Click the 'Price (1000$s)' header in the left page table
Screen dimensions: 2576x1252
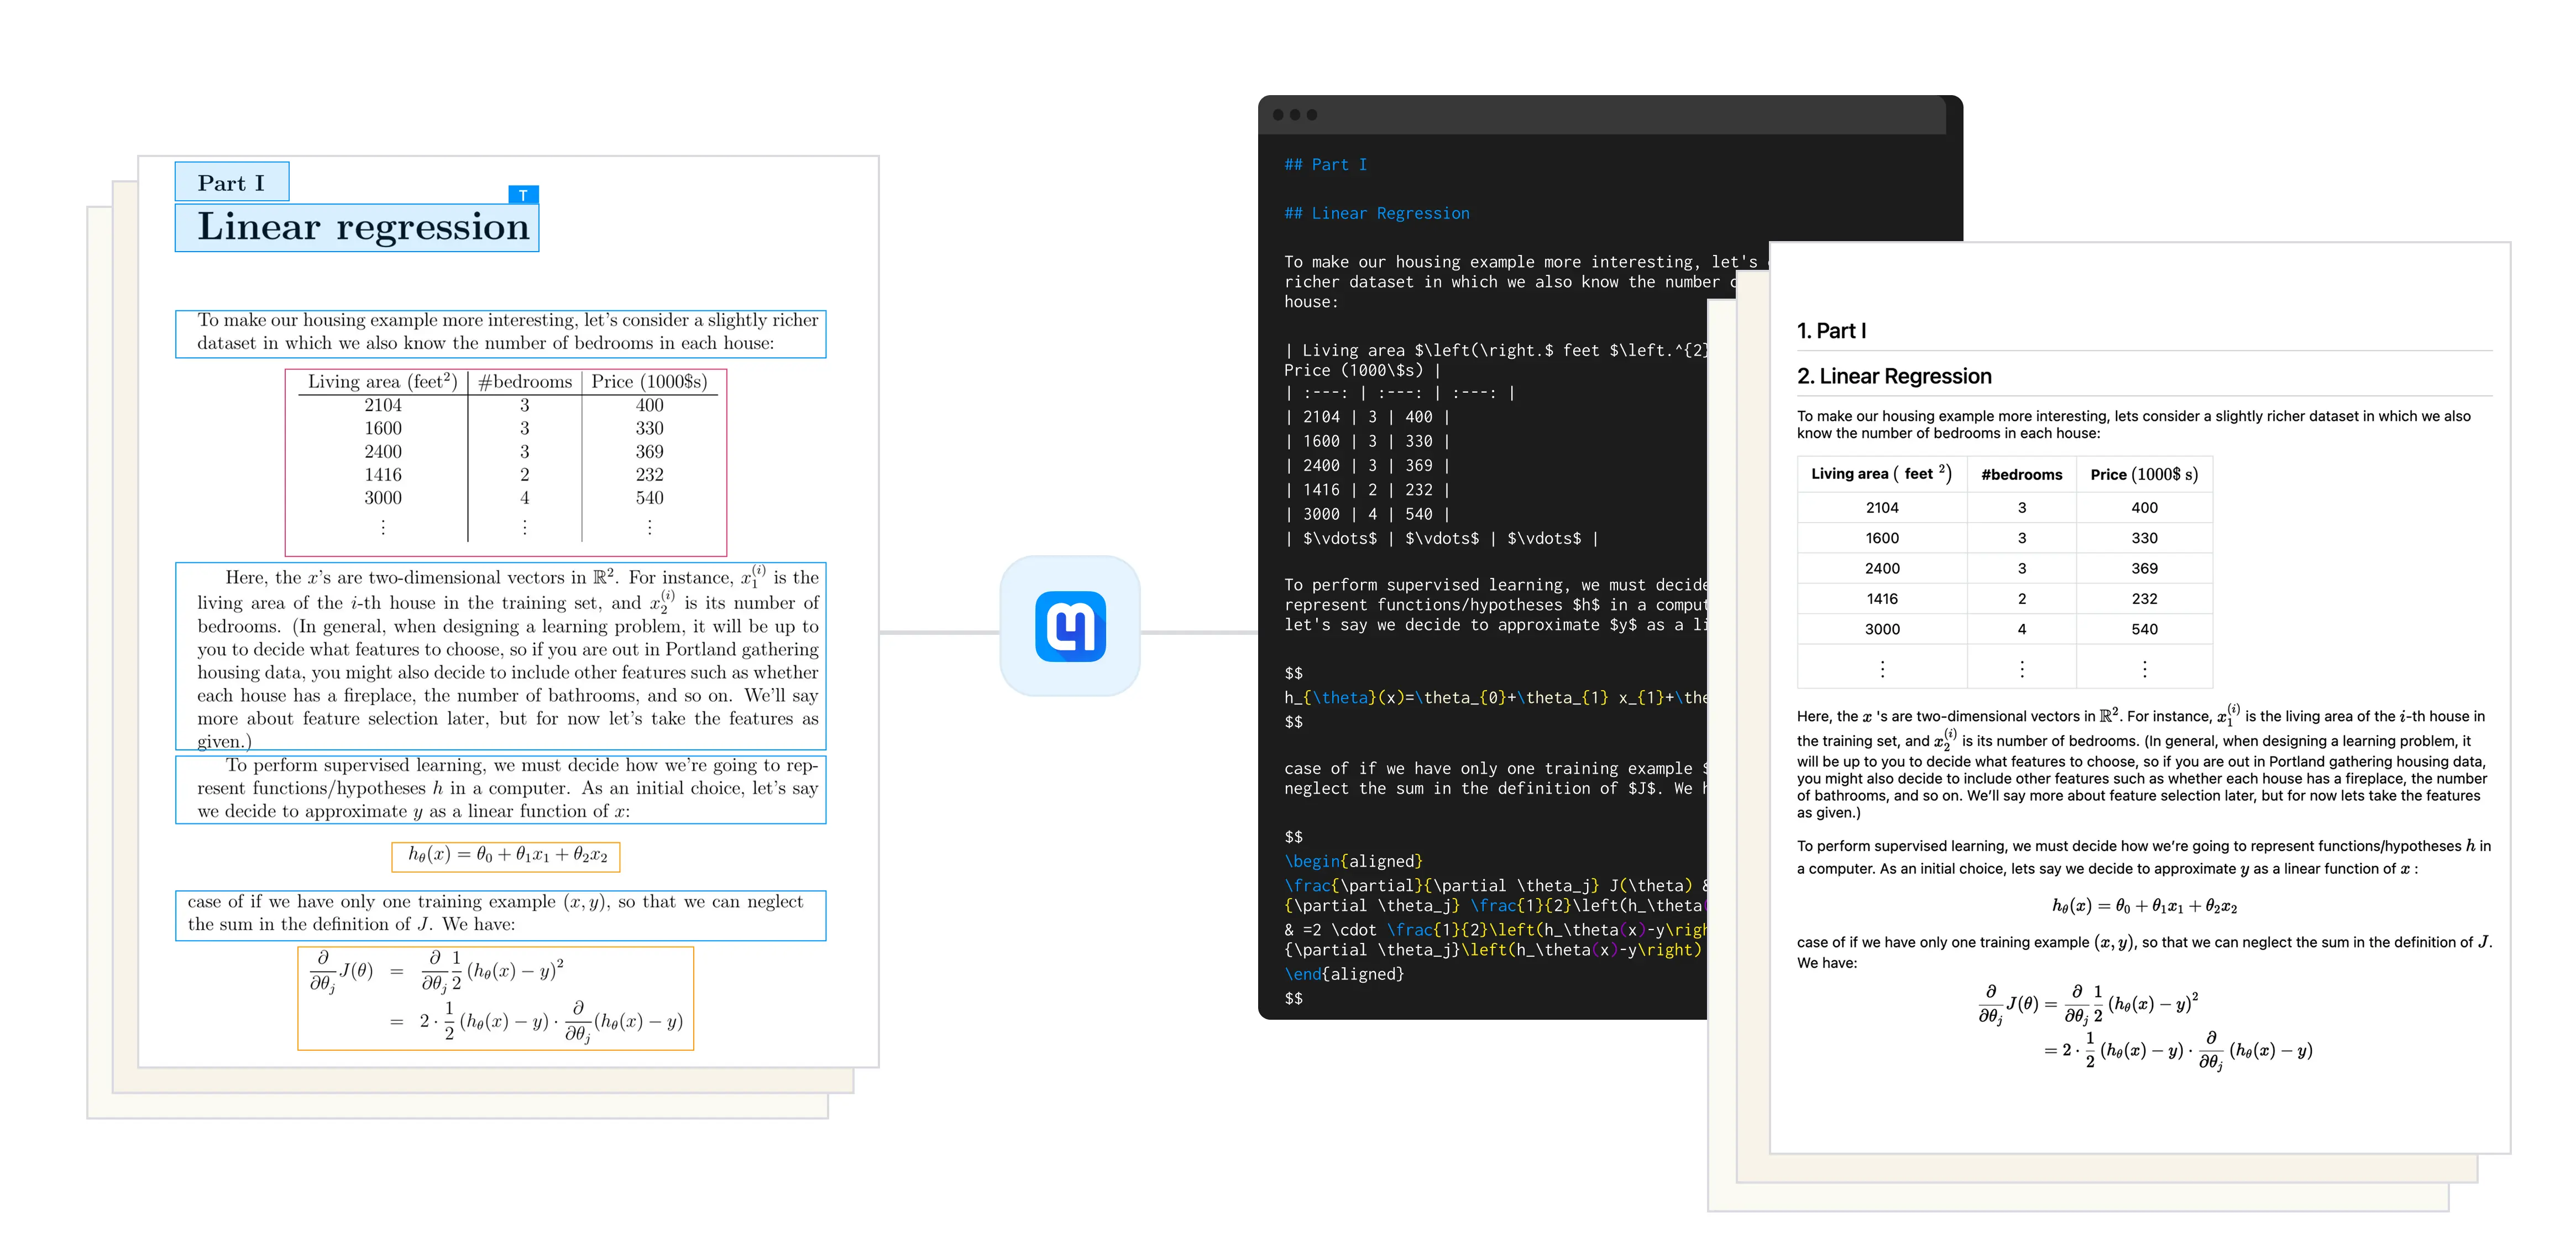649,382
